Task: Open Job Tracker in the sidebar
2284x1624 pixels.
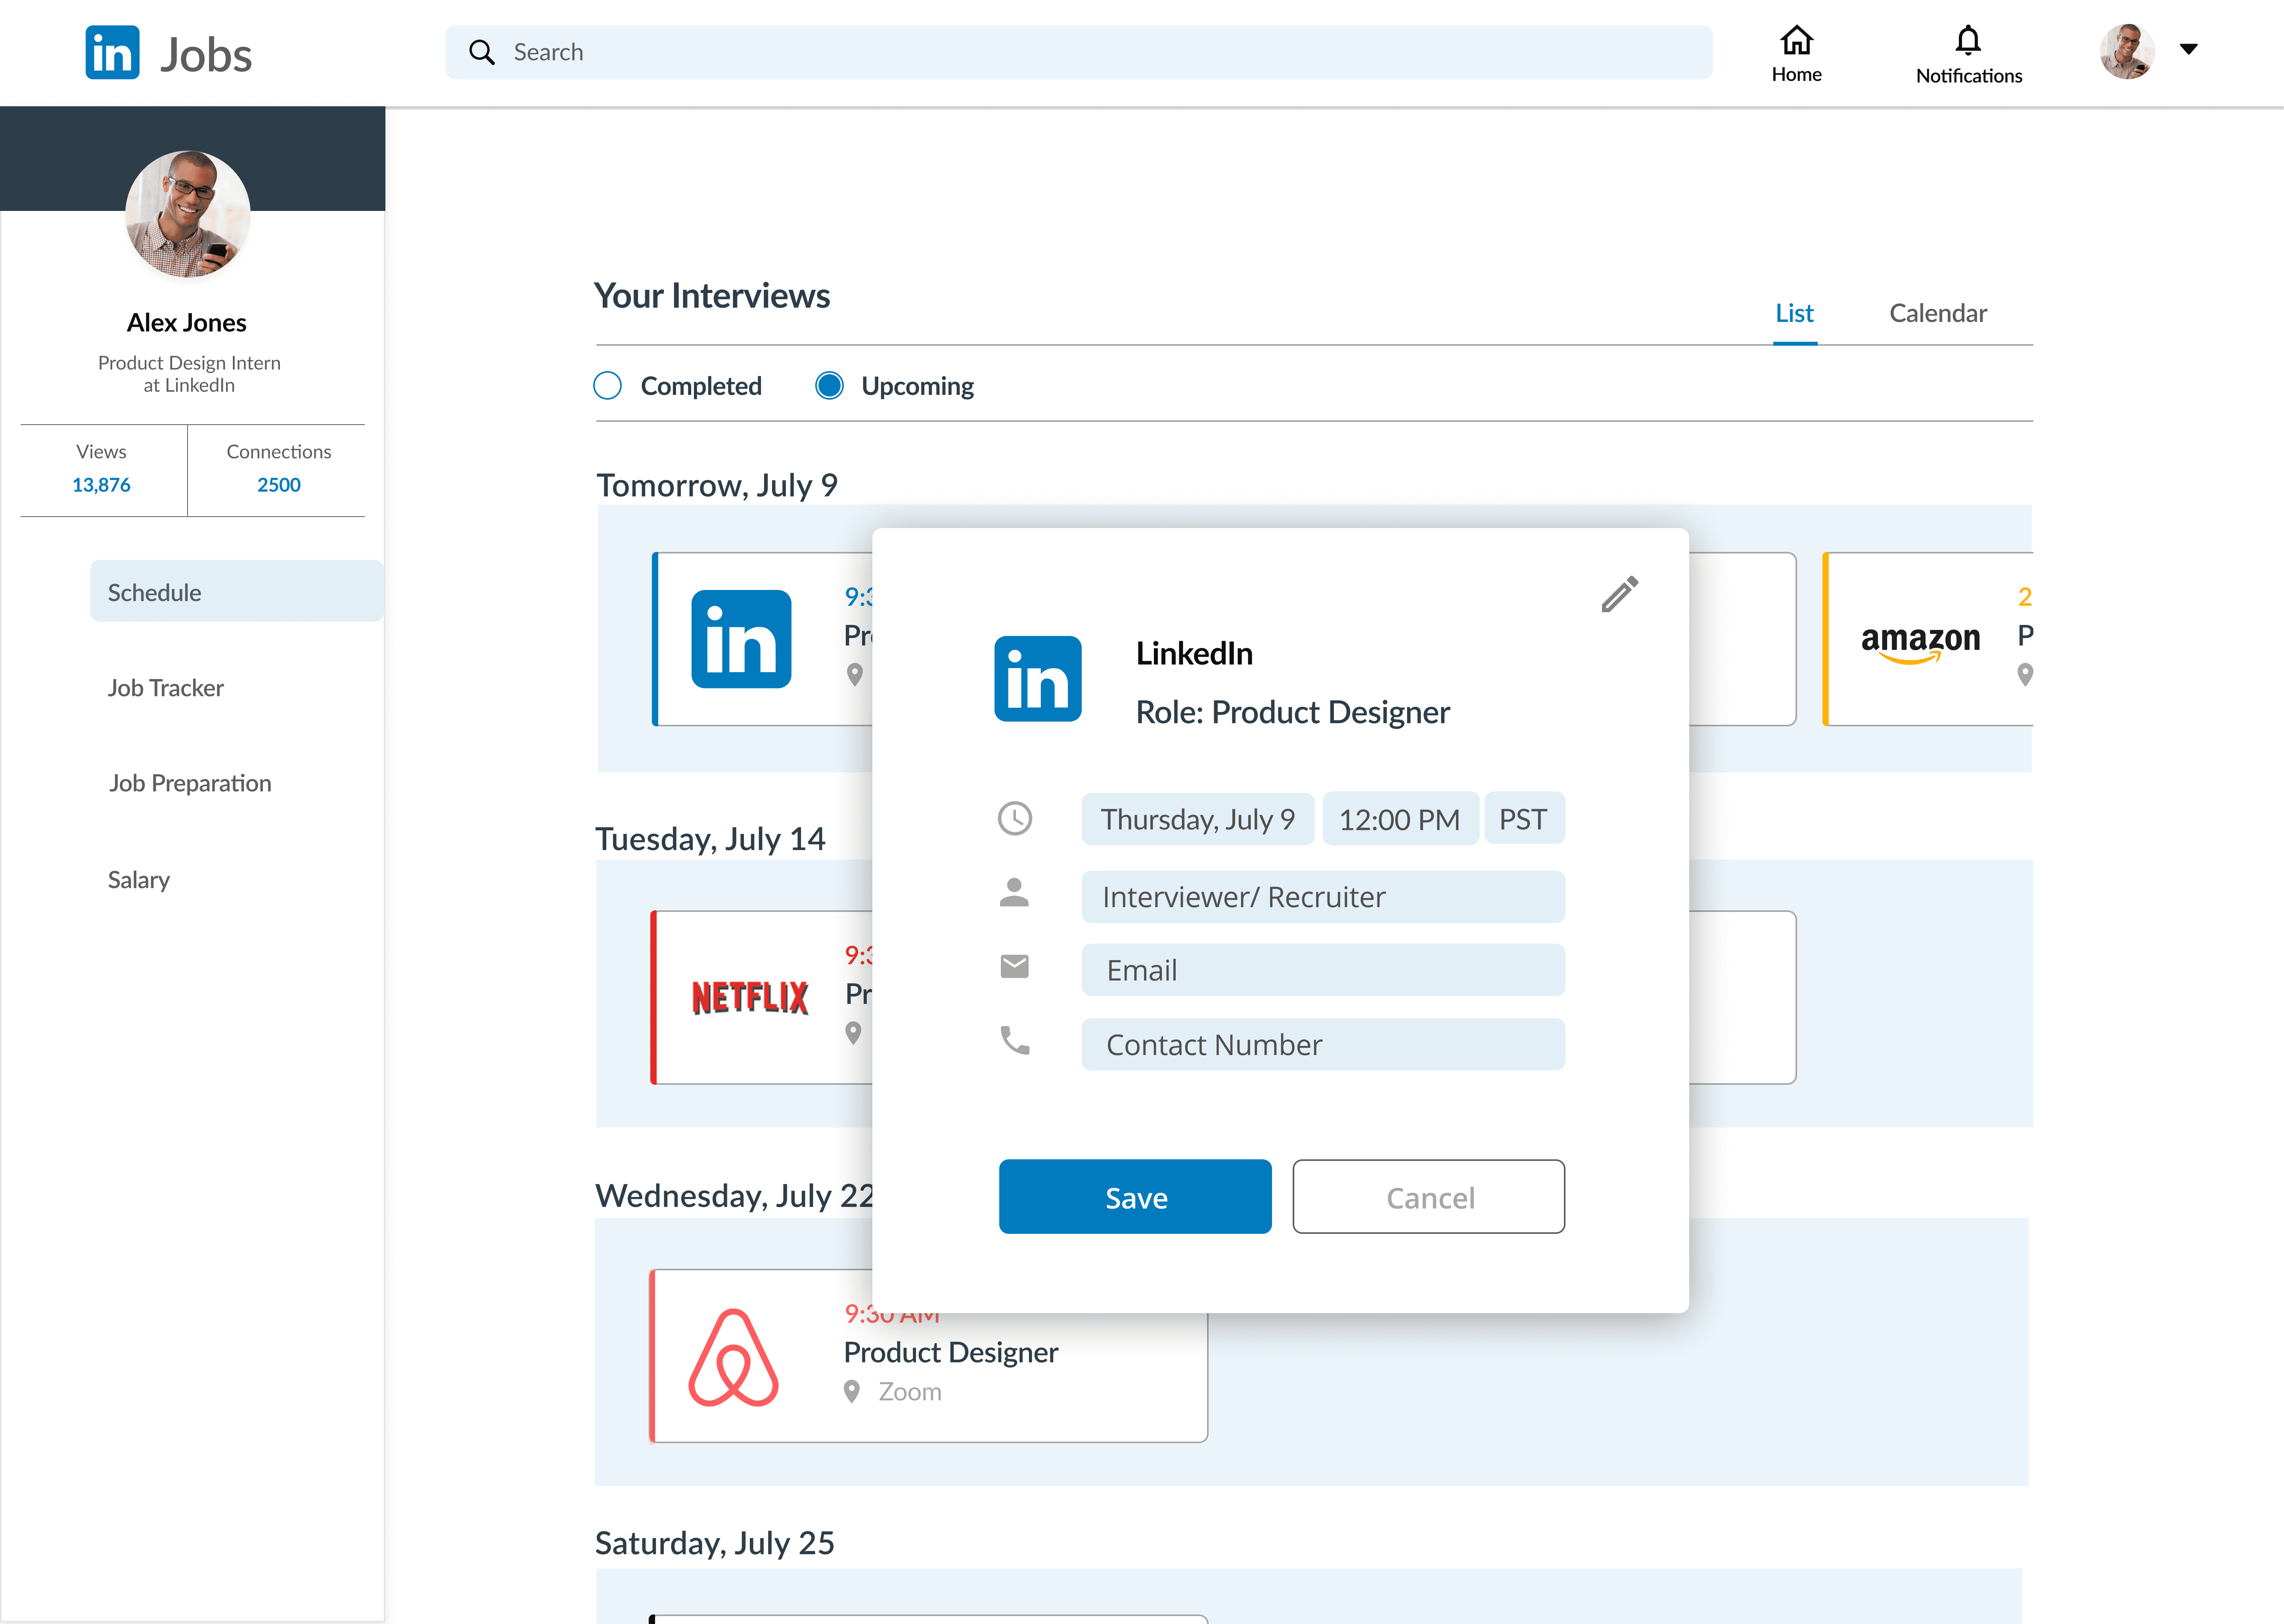Action: click(166, 688)
